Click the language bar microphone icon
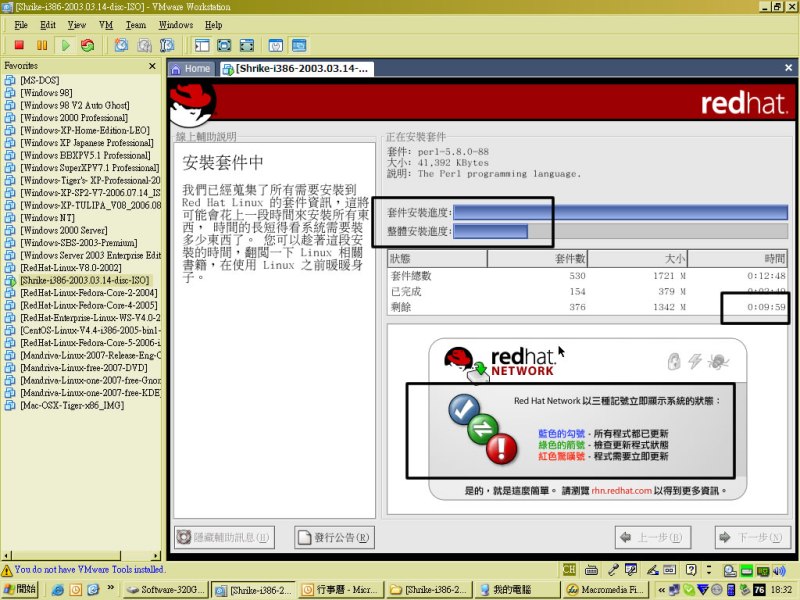The height and width of the screenshot is (600, 800). click(613, 570)
